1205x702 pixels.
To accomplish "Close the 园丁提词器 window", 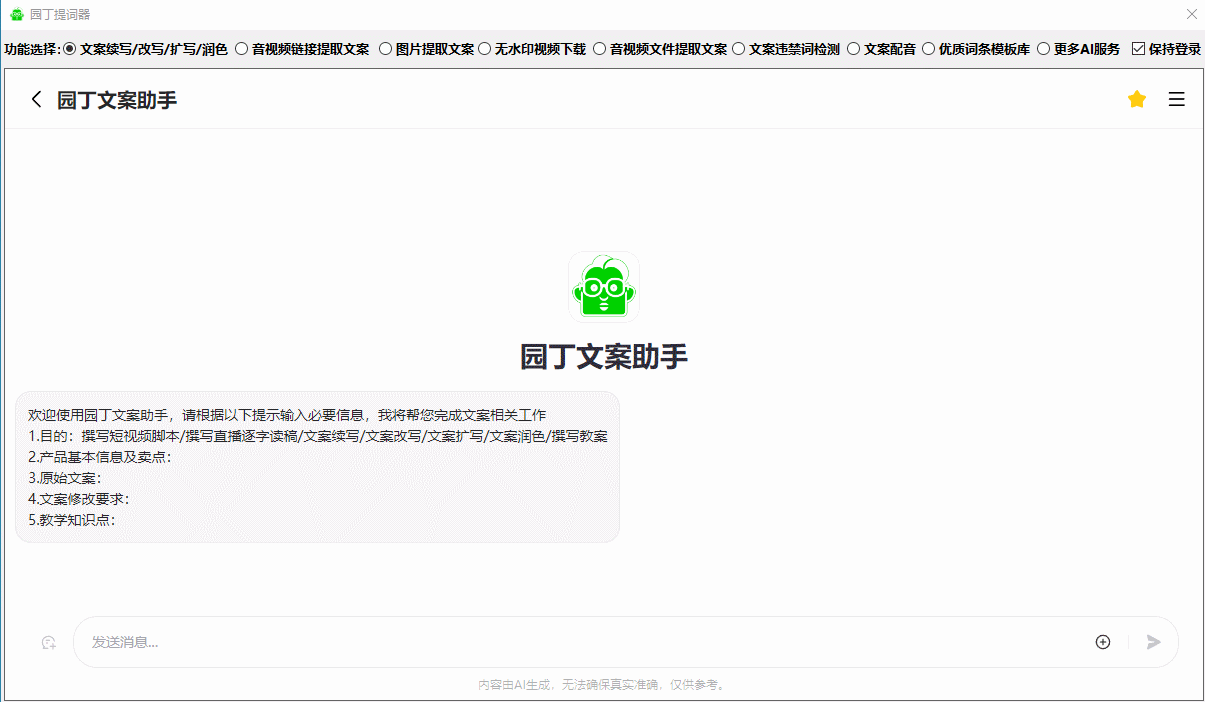I will click(x=1191, y=14).
